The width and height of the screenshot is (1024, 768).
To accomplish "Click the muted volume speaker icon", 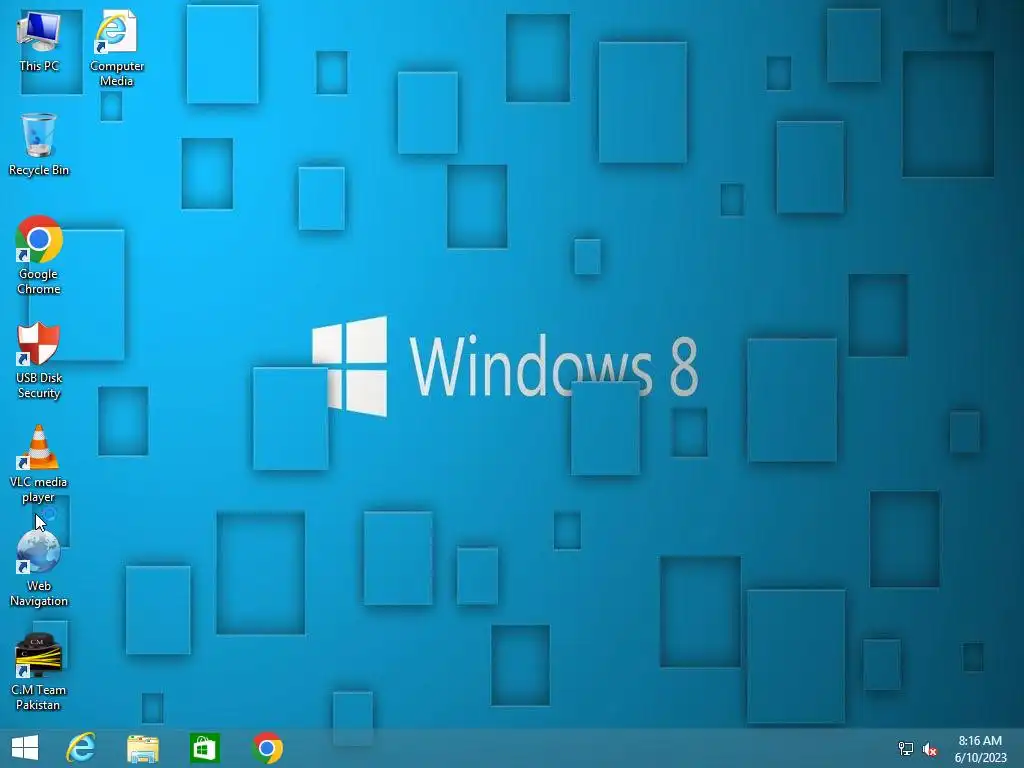I will point(930,749).
